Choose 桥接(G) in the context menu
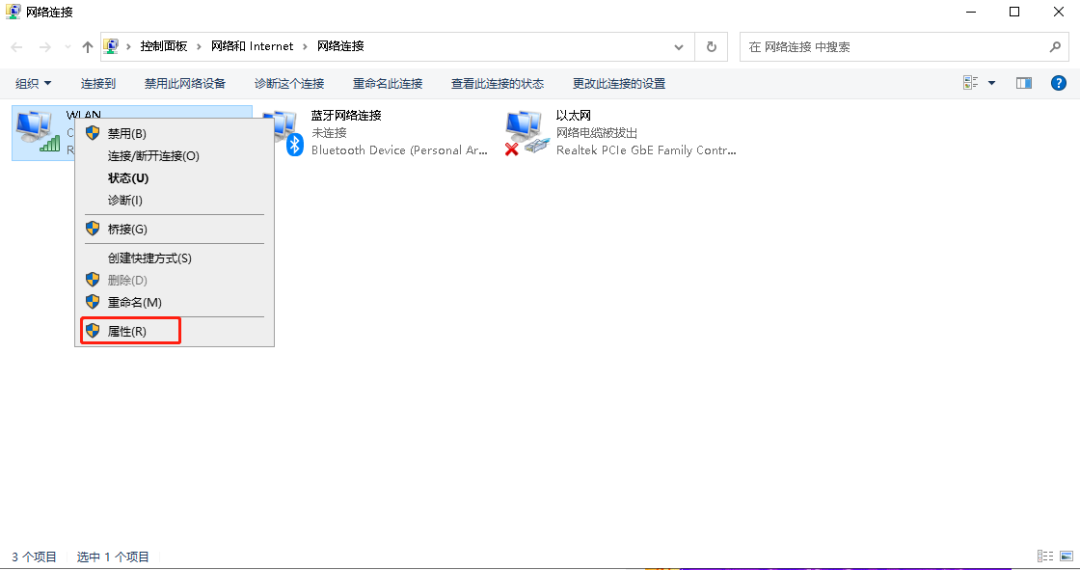Screen dimensions: 1080x570 [x=174, y=229]
